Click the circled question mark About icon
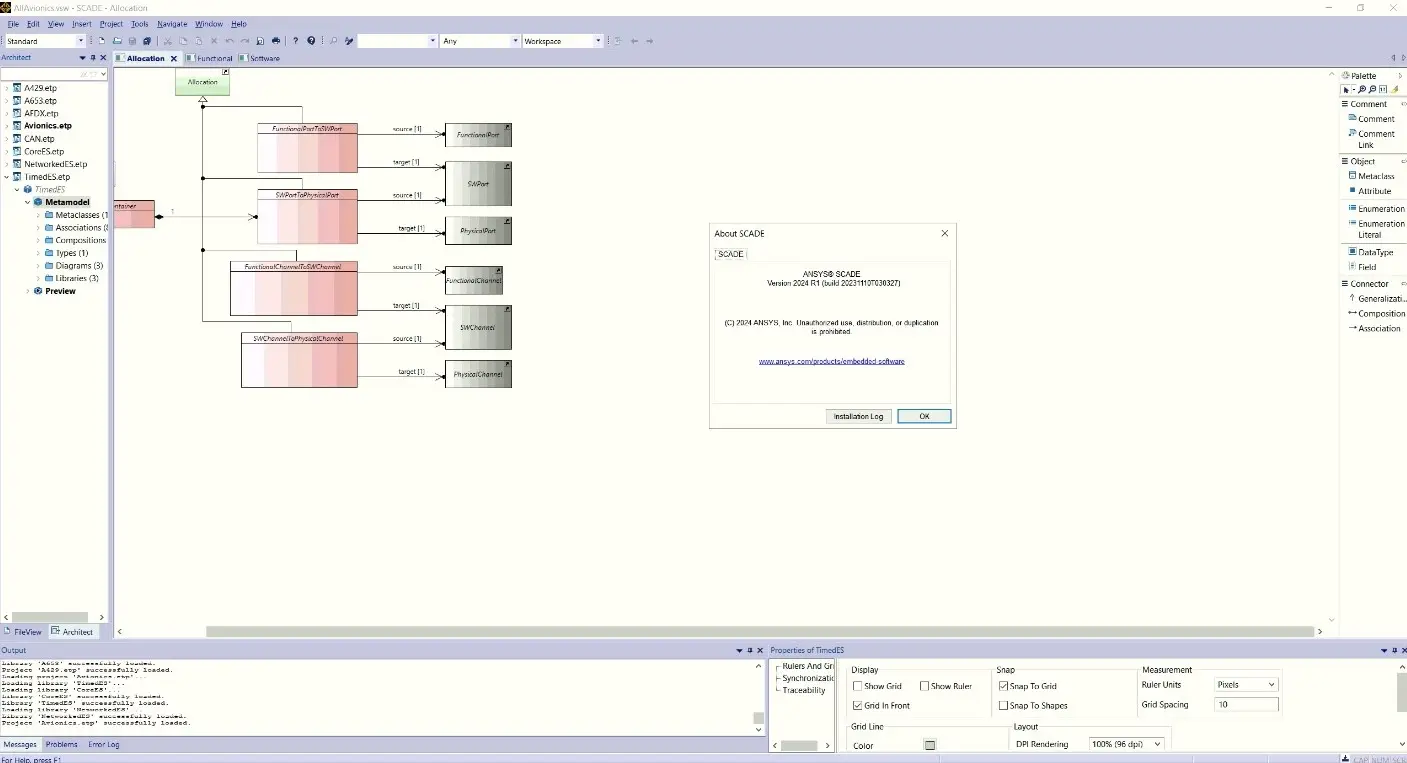Viewport: 1407px width, 763px height. point(311,41)
